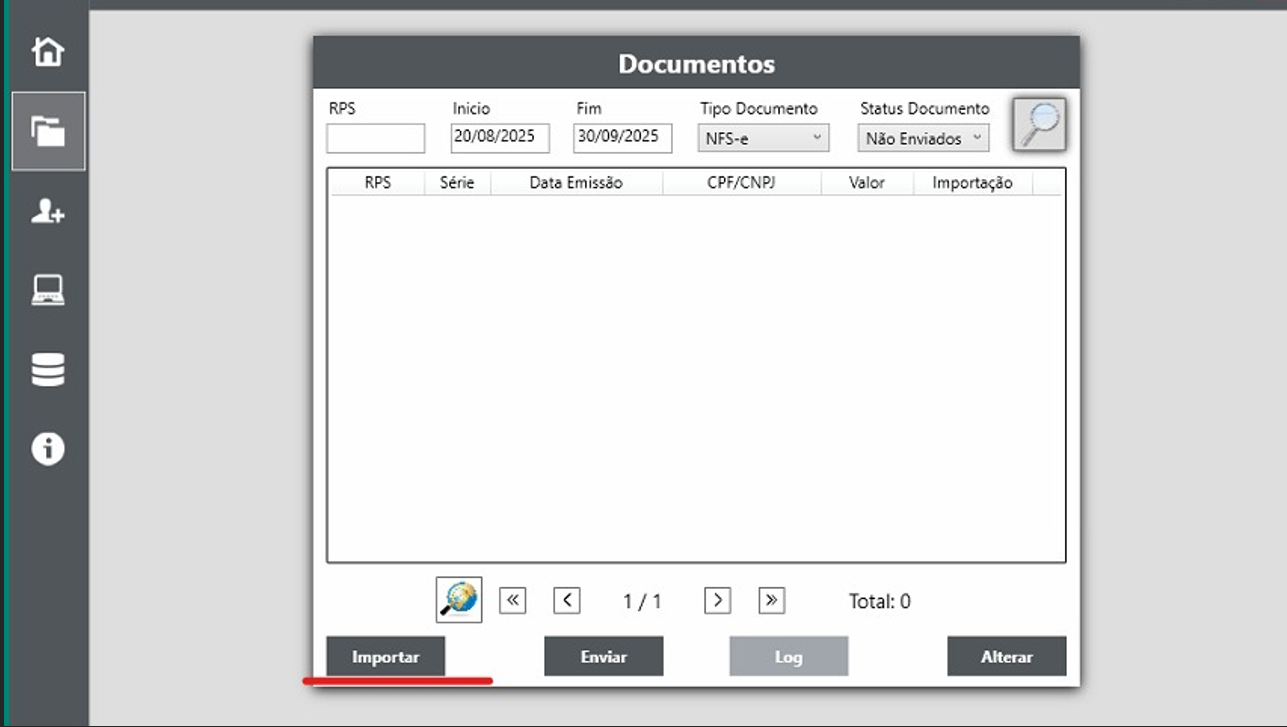
Task: Click the information sidebar icon
Action: click(48, 449)
